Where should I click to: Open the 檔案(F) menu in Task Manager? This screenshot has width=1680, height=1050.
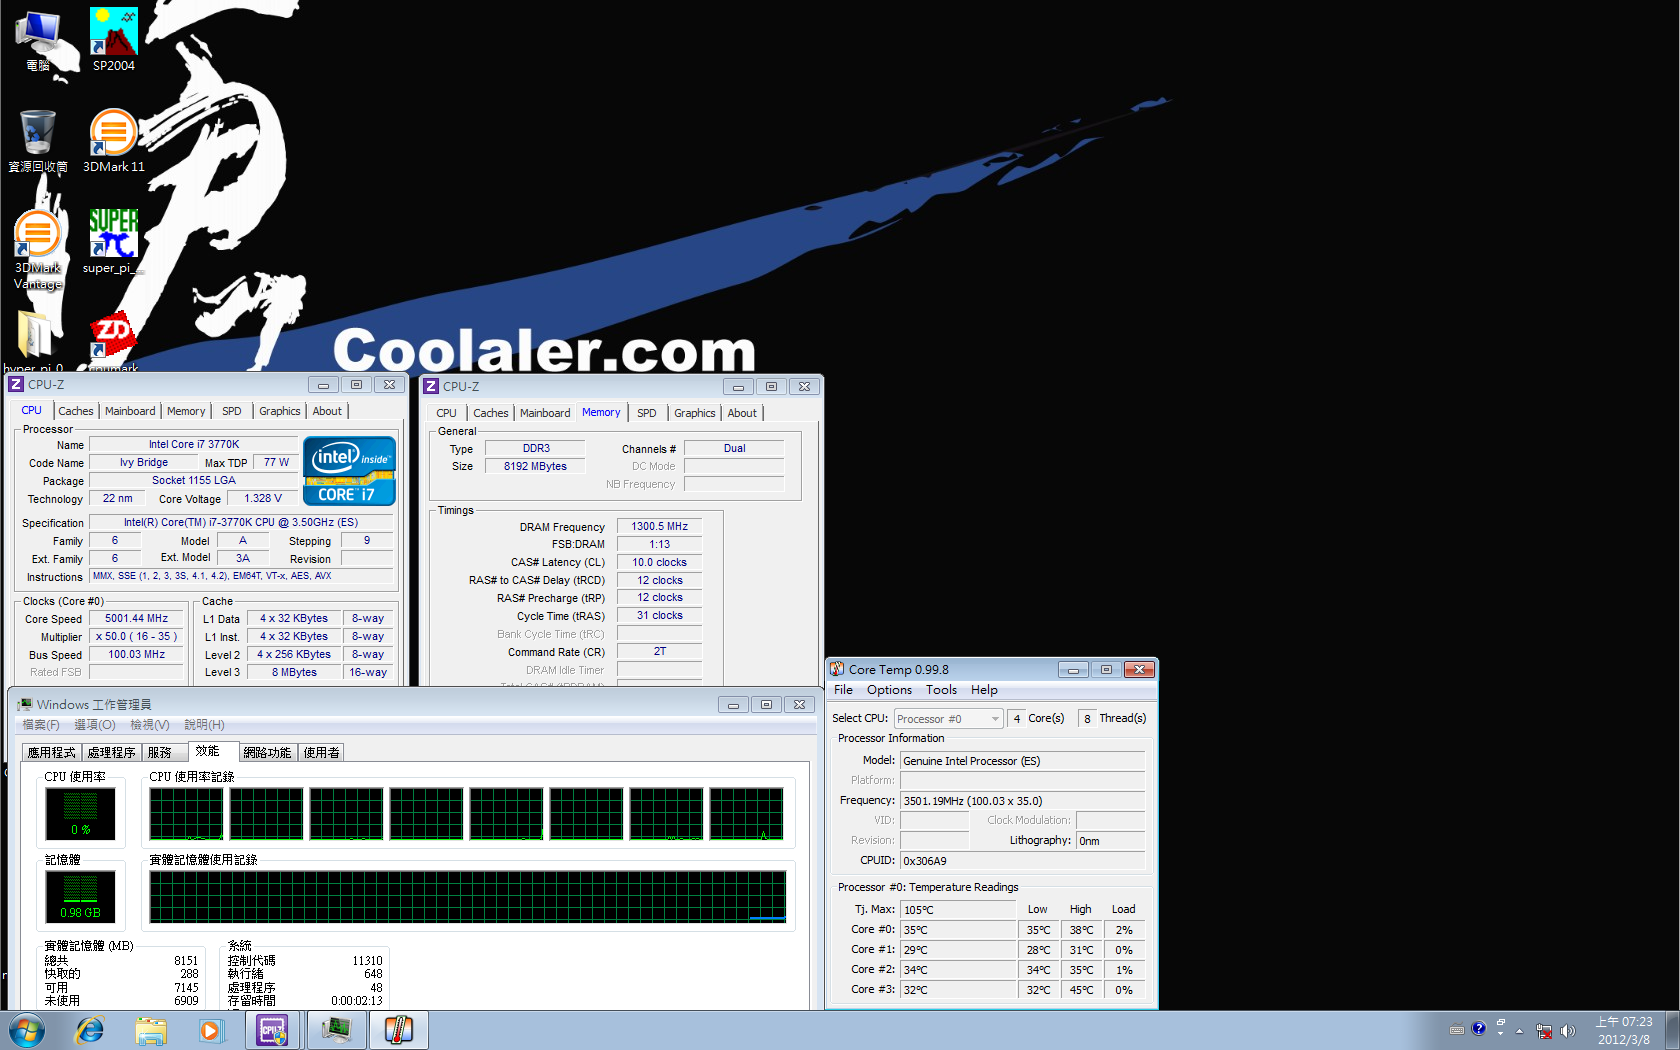coord(41,725)
